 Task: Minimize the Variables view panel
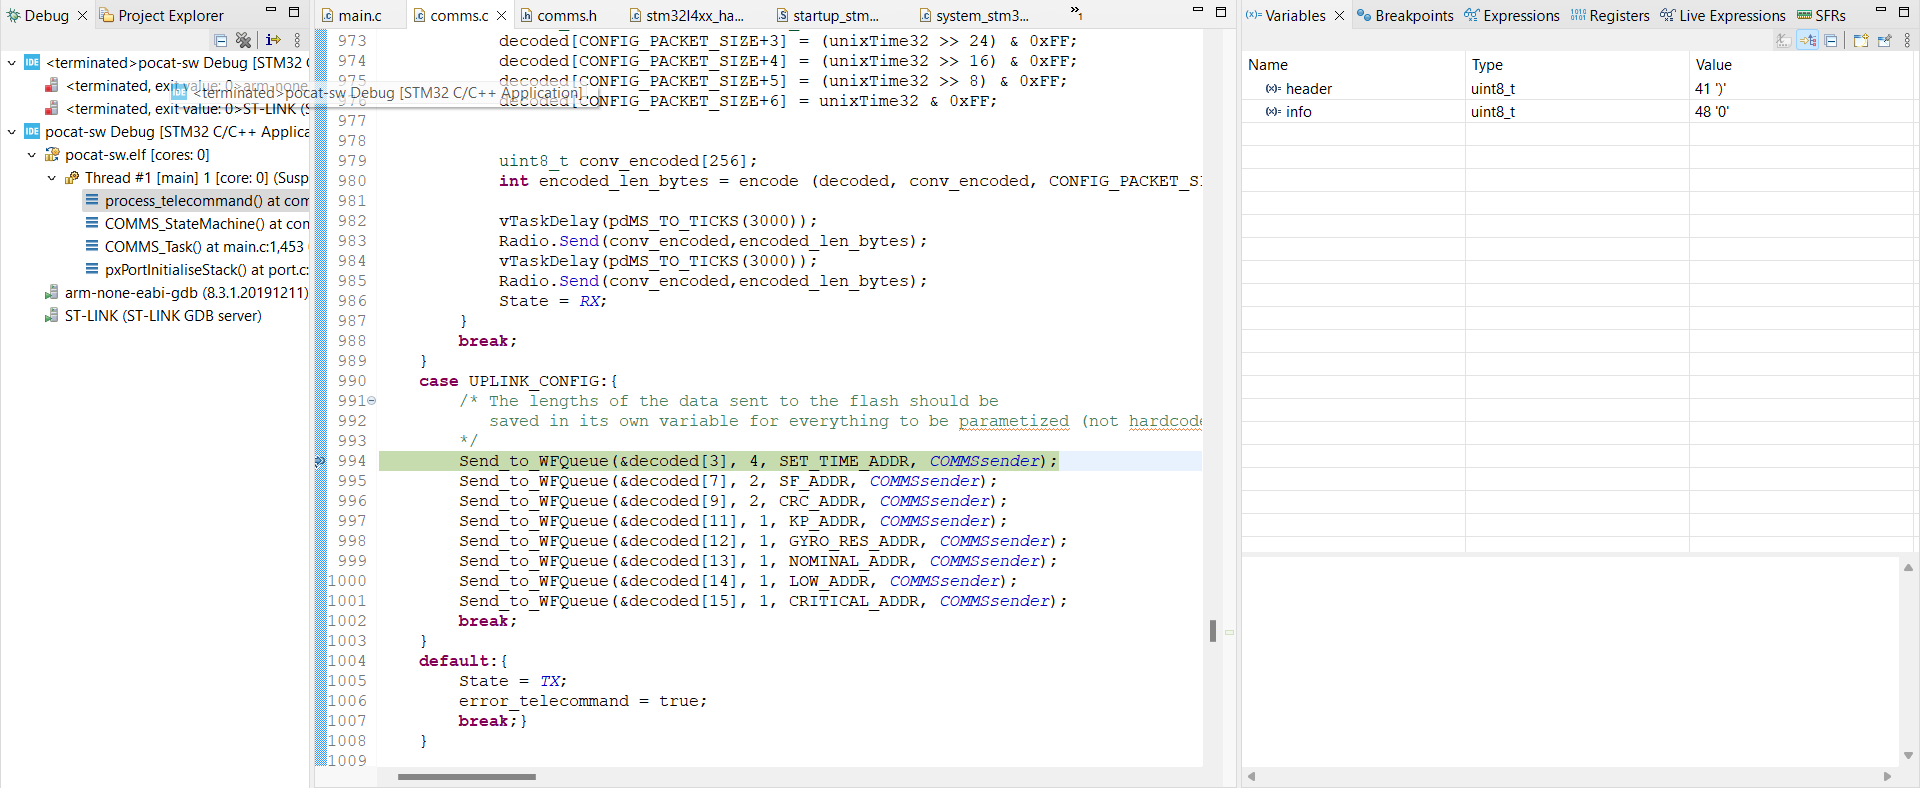coord(1880,12)
